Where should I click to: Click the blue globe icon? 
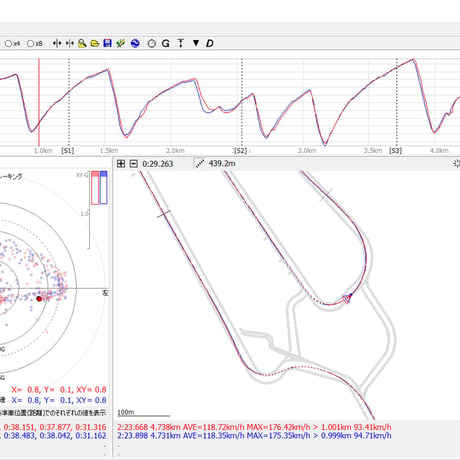pos(135,43)
